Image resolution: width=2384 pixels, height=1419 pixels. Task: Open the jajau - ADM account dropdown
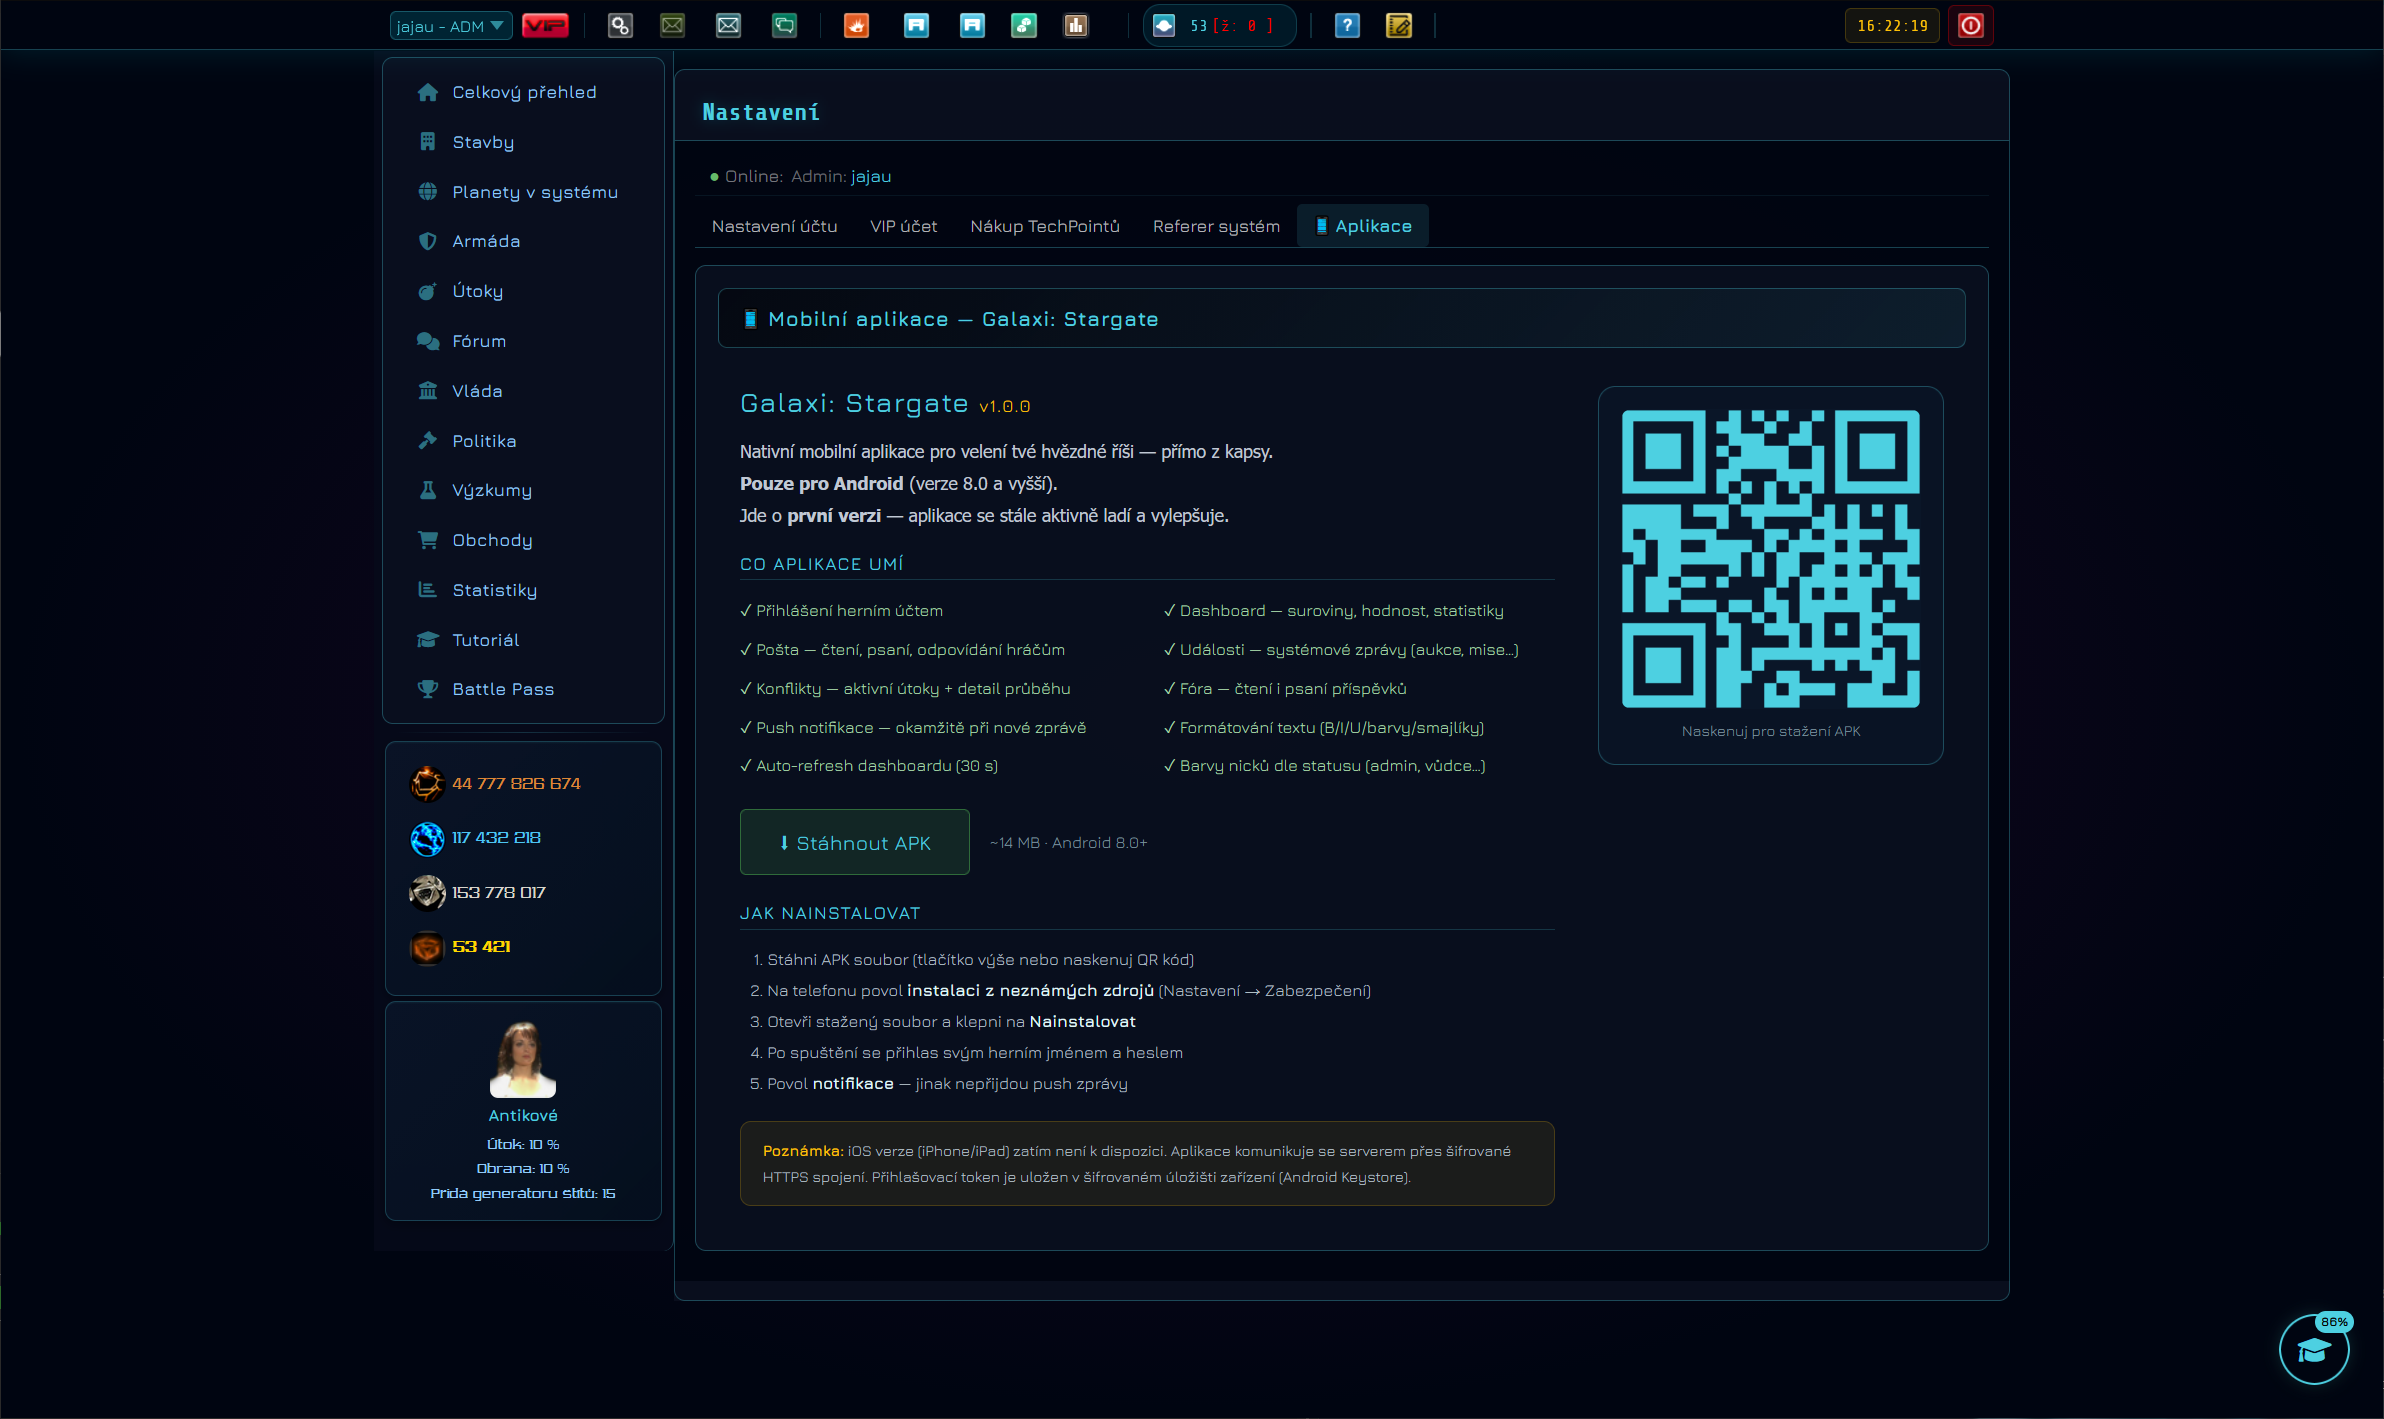[450, 26]
